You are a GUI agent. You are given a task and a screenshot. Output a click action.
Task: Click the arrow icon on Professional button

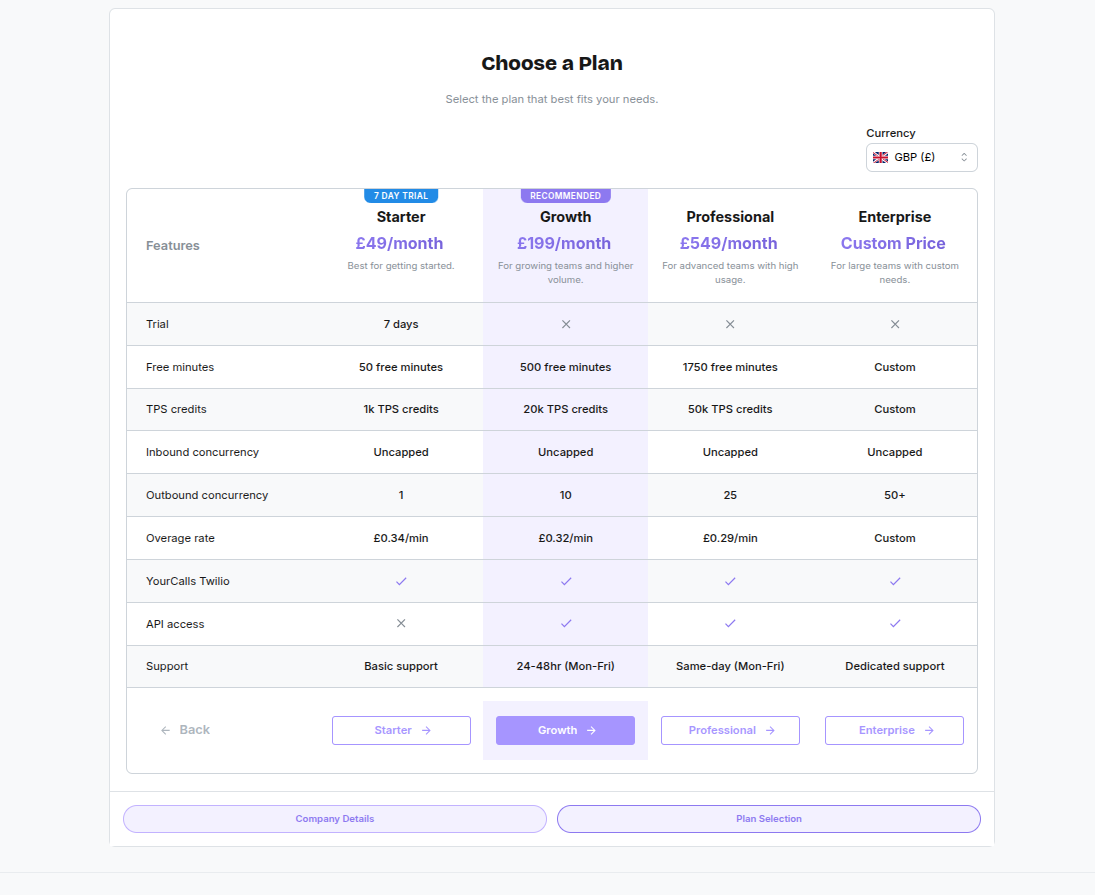click(770, 730)
